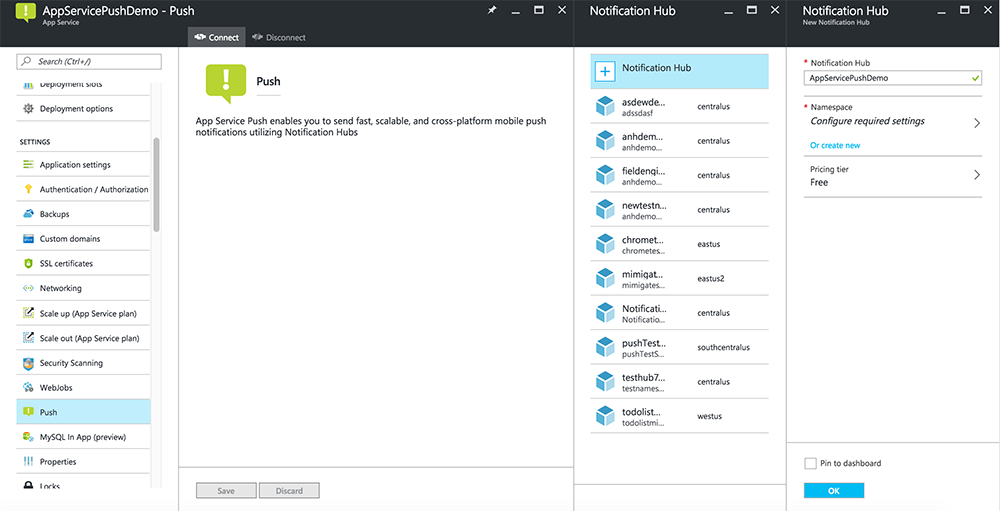Select the Backups cloud icon
1000x511 pixels.
click(x=28, y=214)
